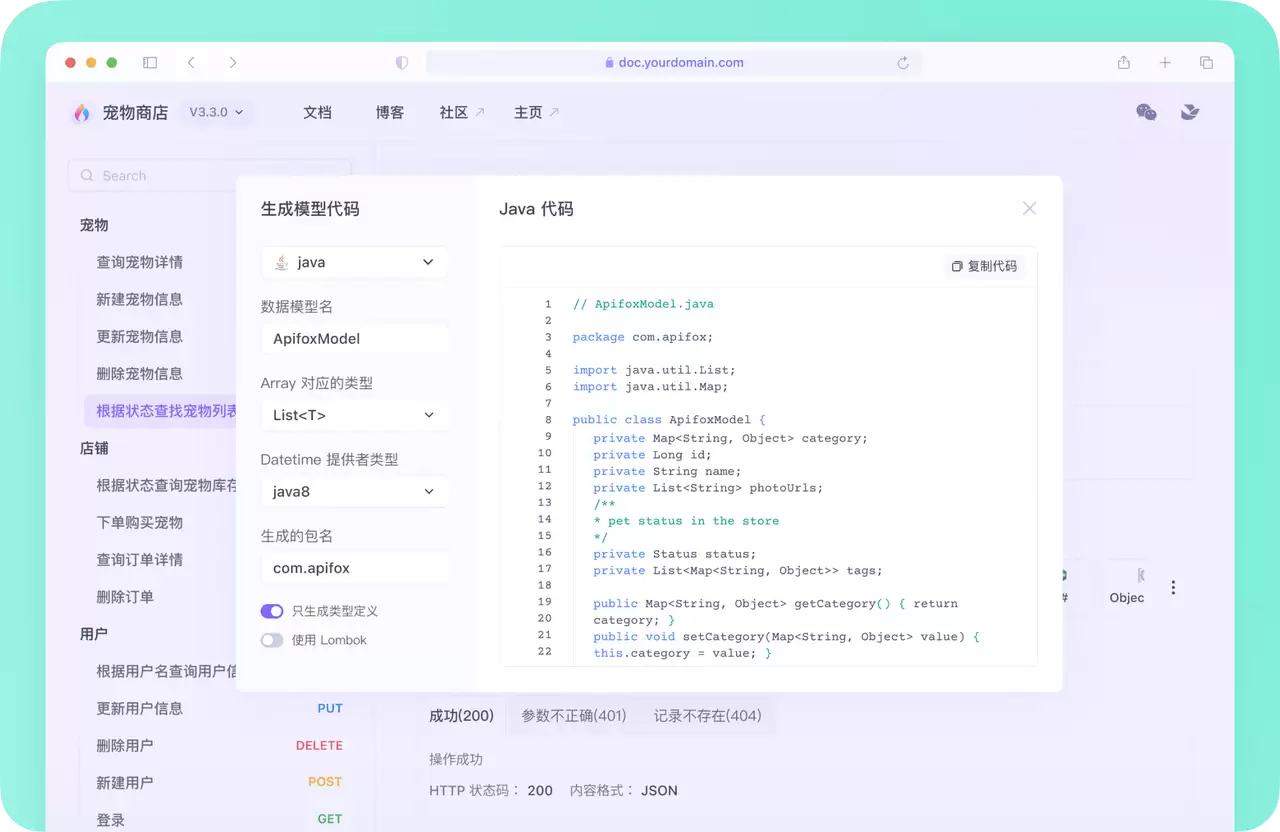Show tab overview icon in browser
The image size is (1280, 832).
(x=1206, y=62)
